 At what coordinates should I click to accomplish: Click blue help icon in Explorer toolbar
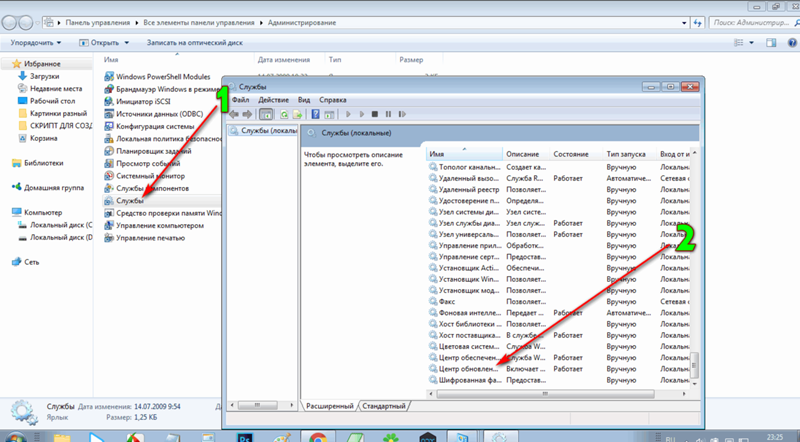[x=792, y=43]
